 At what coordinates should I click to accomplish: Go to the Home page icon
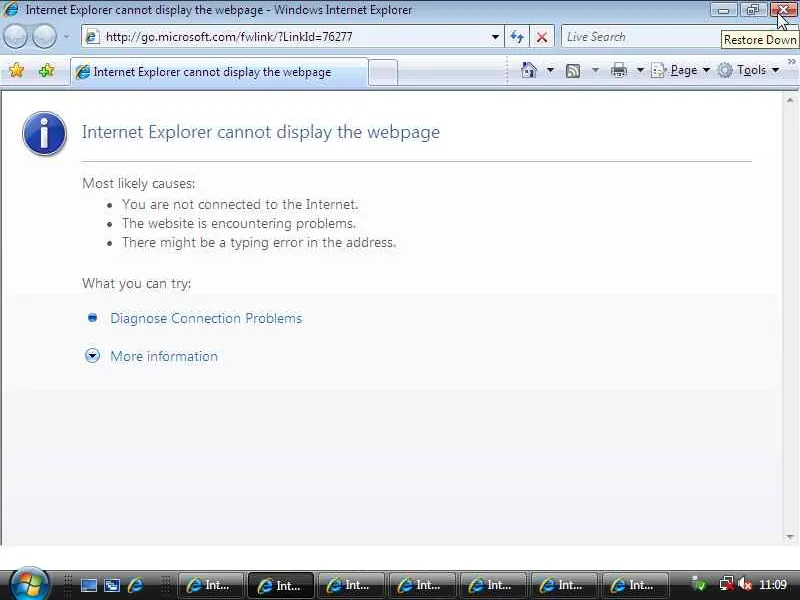(x=529, y=70)
